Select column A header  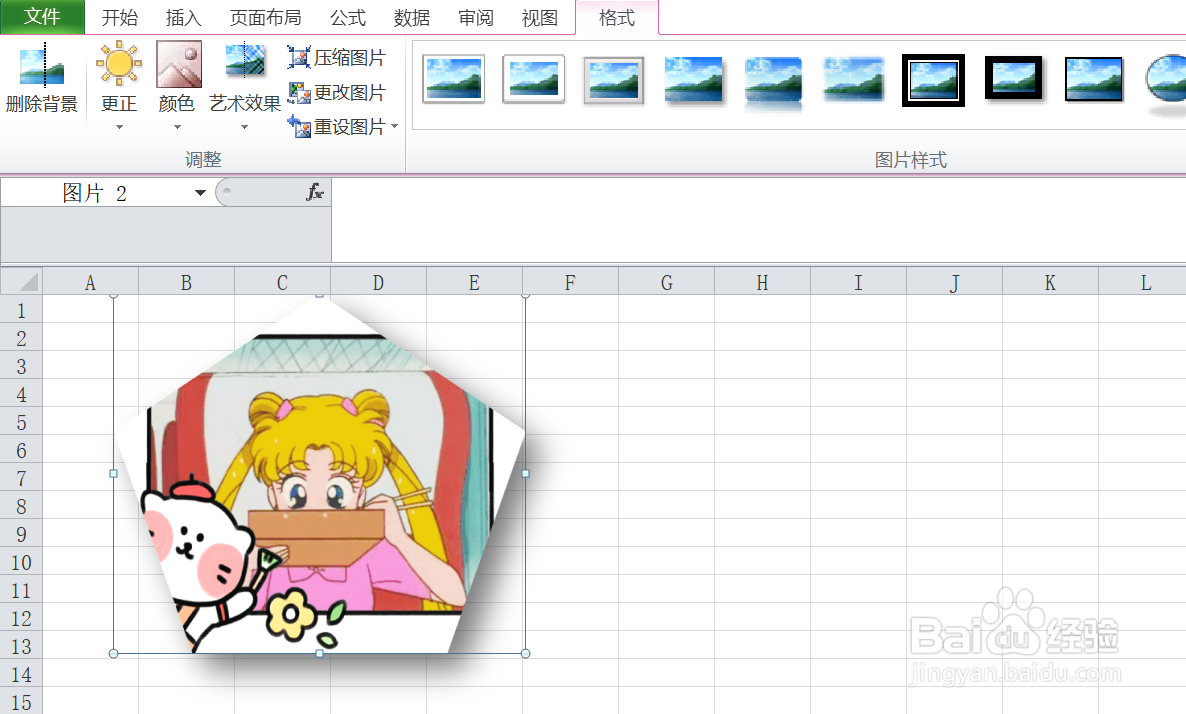[90, 283]
